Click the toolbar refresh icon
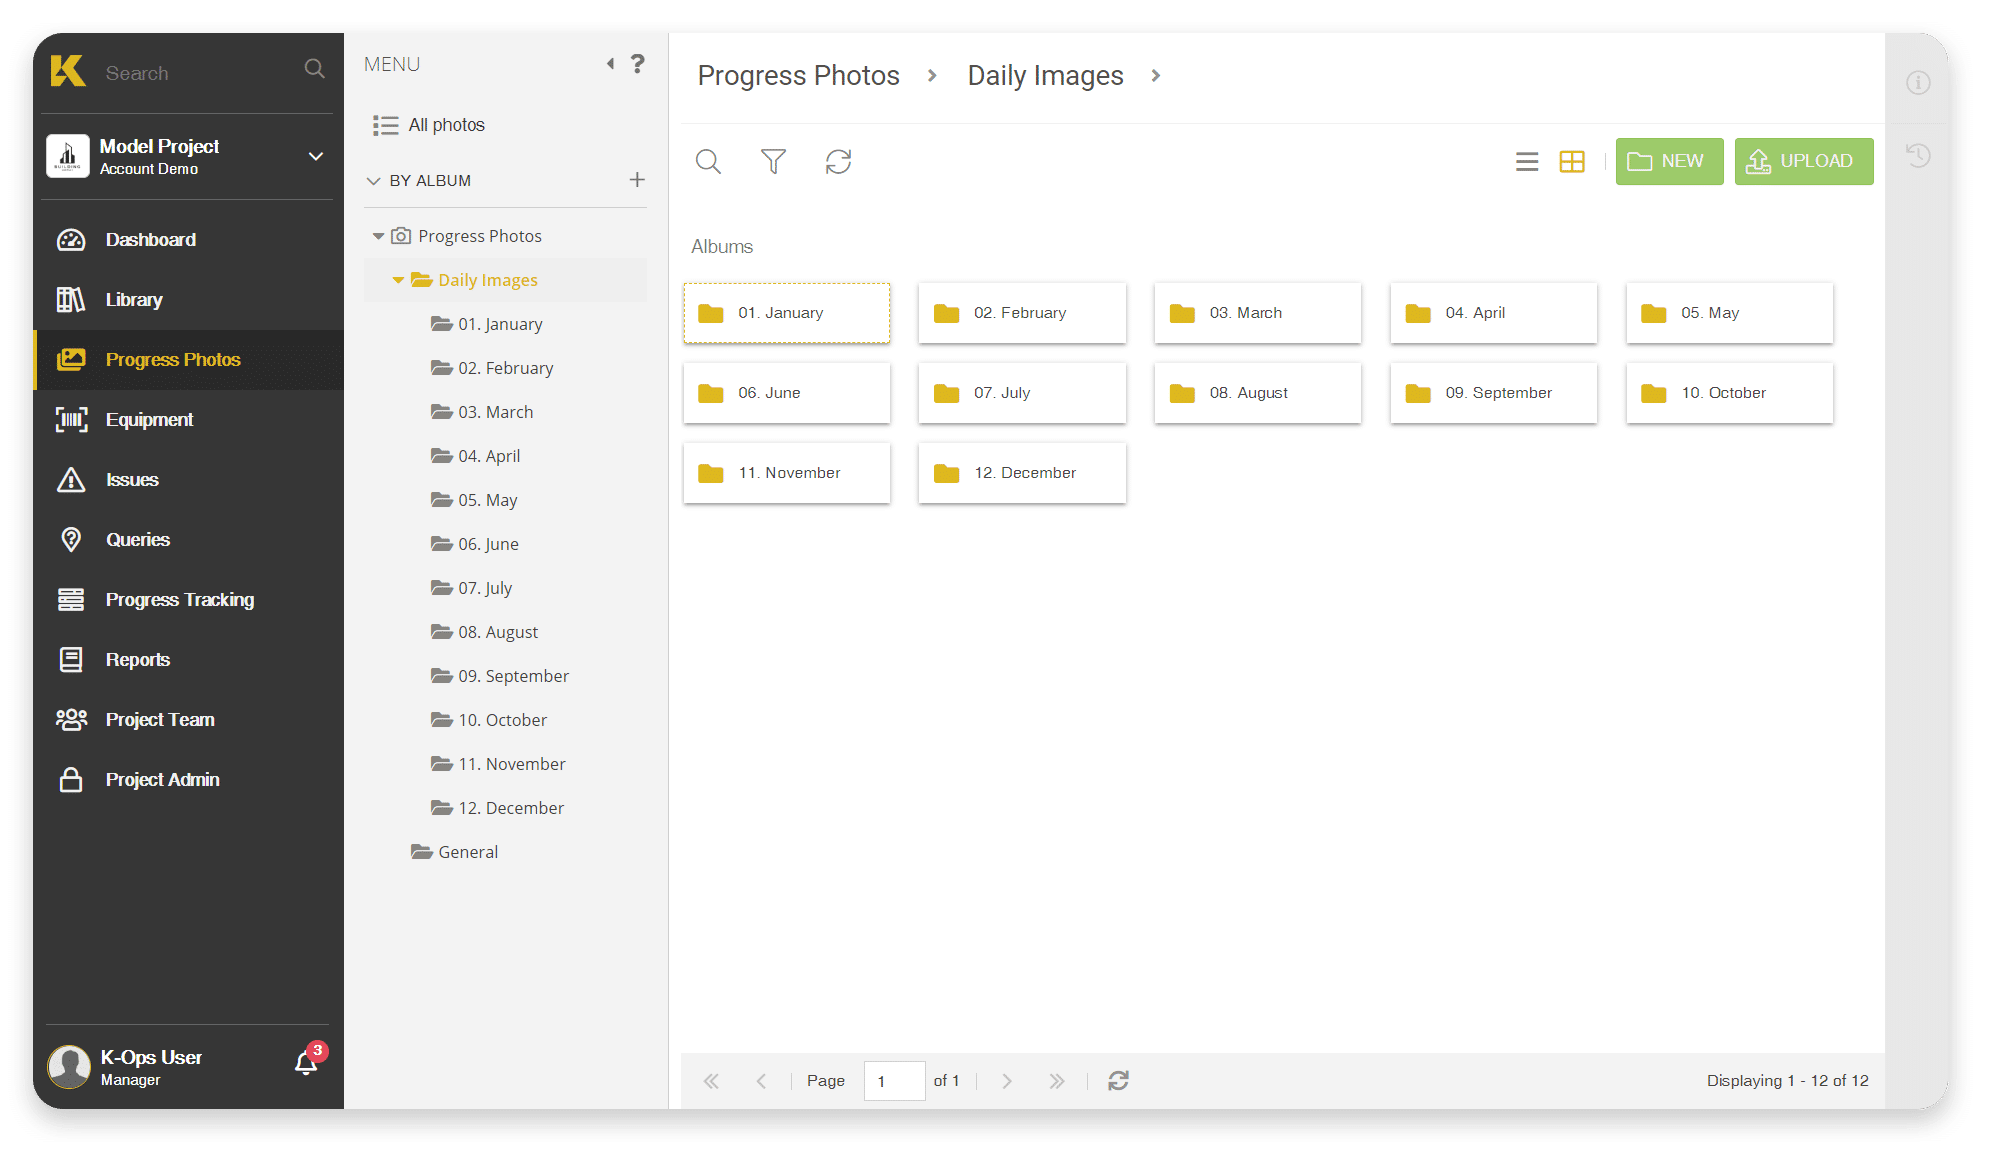Viewport: 1992px width, 1152px height. click(838, 162)
